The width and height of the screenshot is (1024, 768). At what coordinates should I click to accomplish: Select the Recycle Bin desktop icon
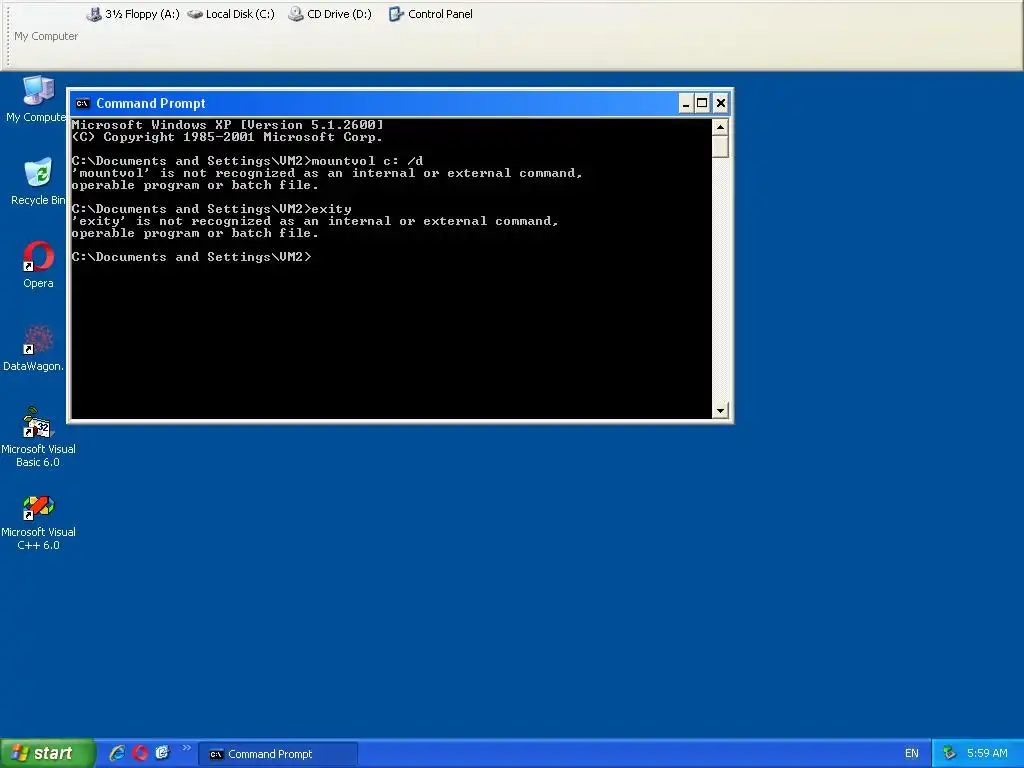(38, 181)
